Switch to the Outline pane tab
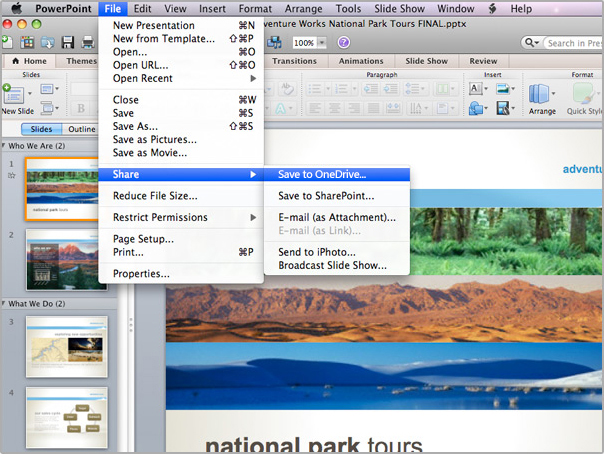 [81, 129]
